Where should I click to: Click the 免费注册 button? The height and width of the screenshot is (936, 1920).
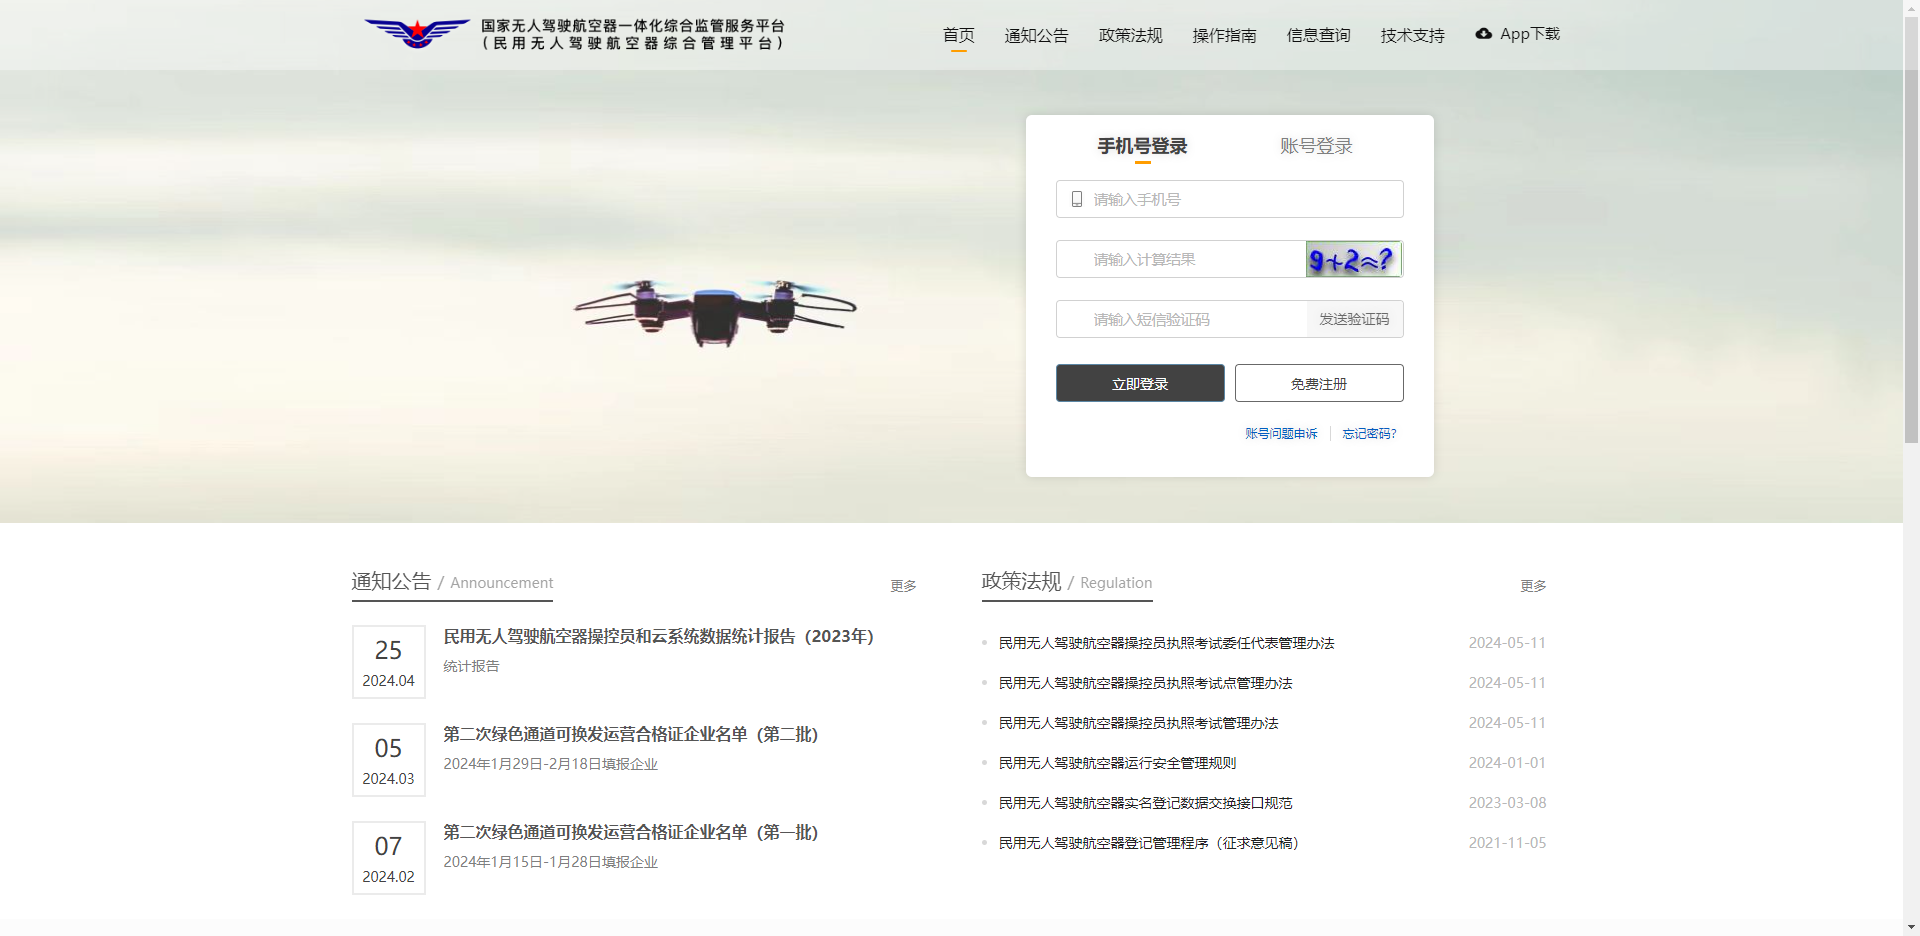(1318, 383)
